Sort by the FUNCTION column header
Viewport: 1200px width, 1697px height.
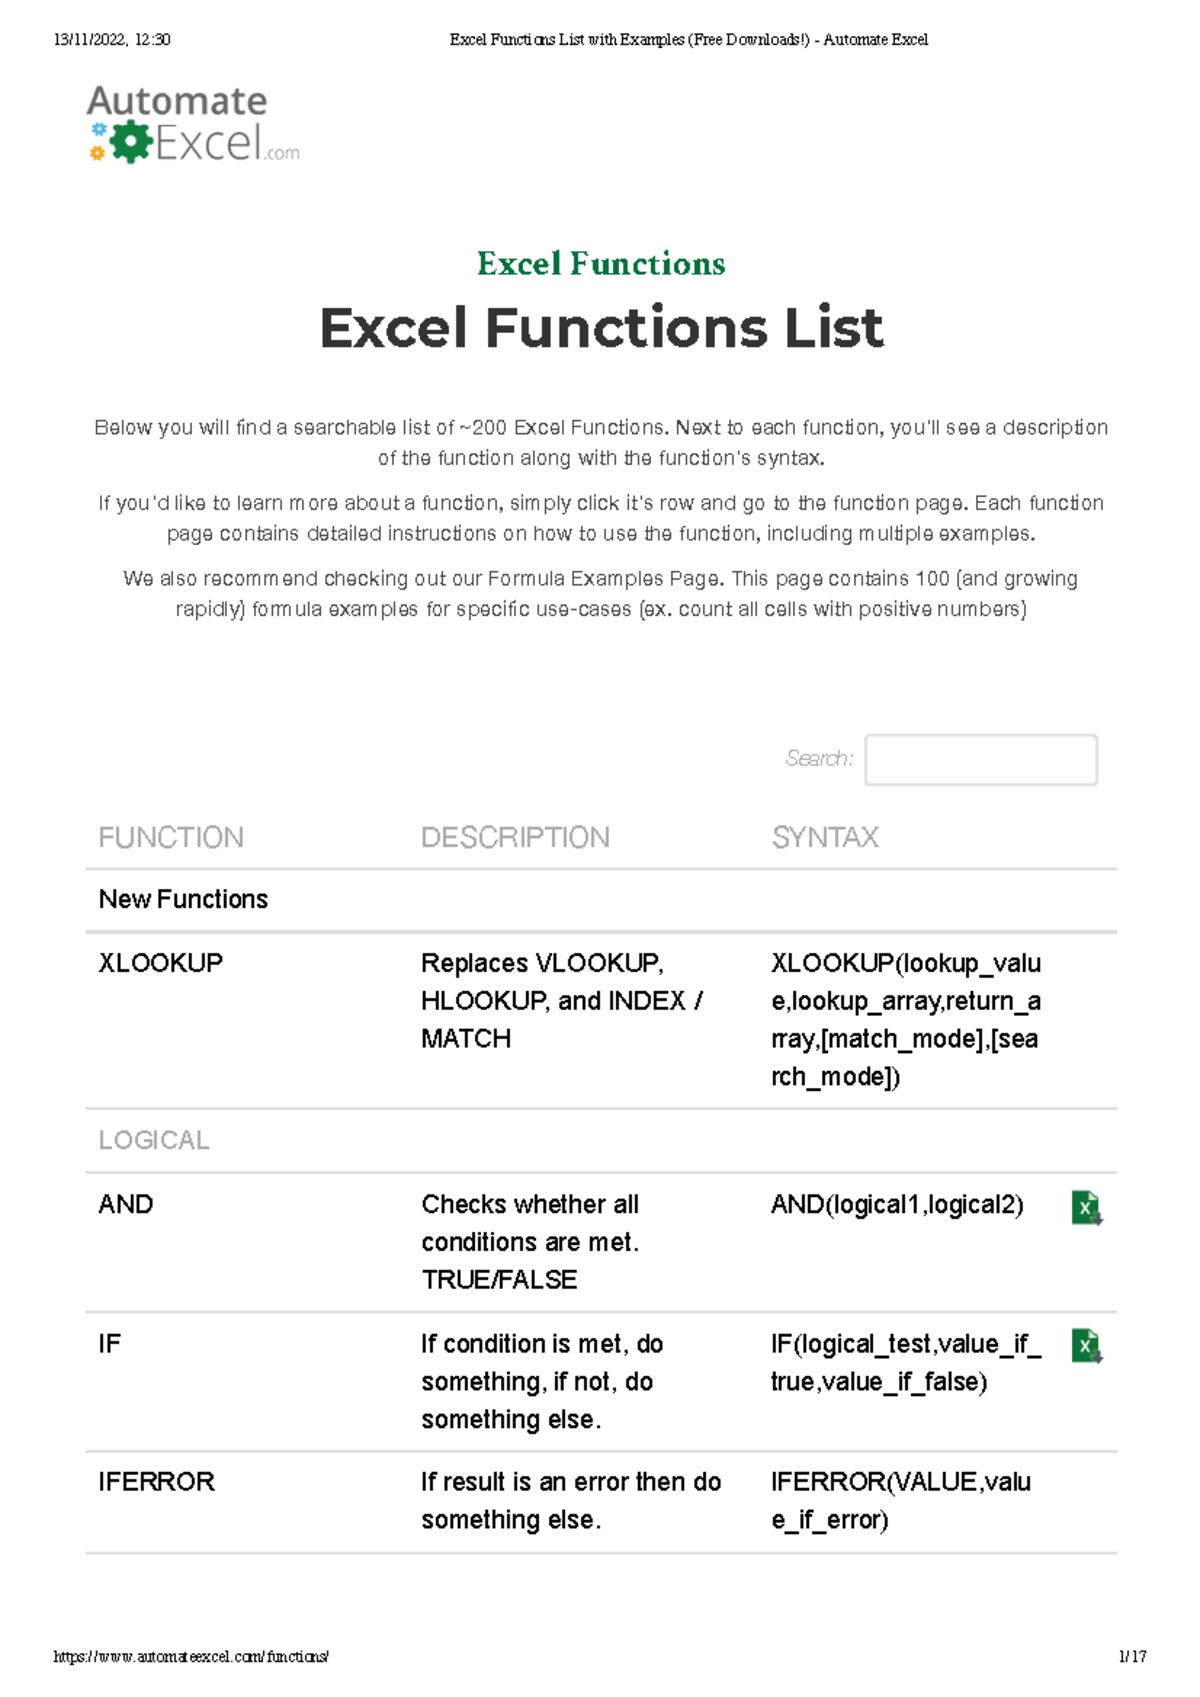pos(171,837)
